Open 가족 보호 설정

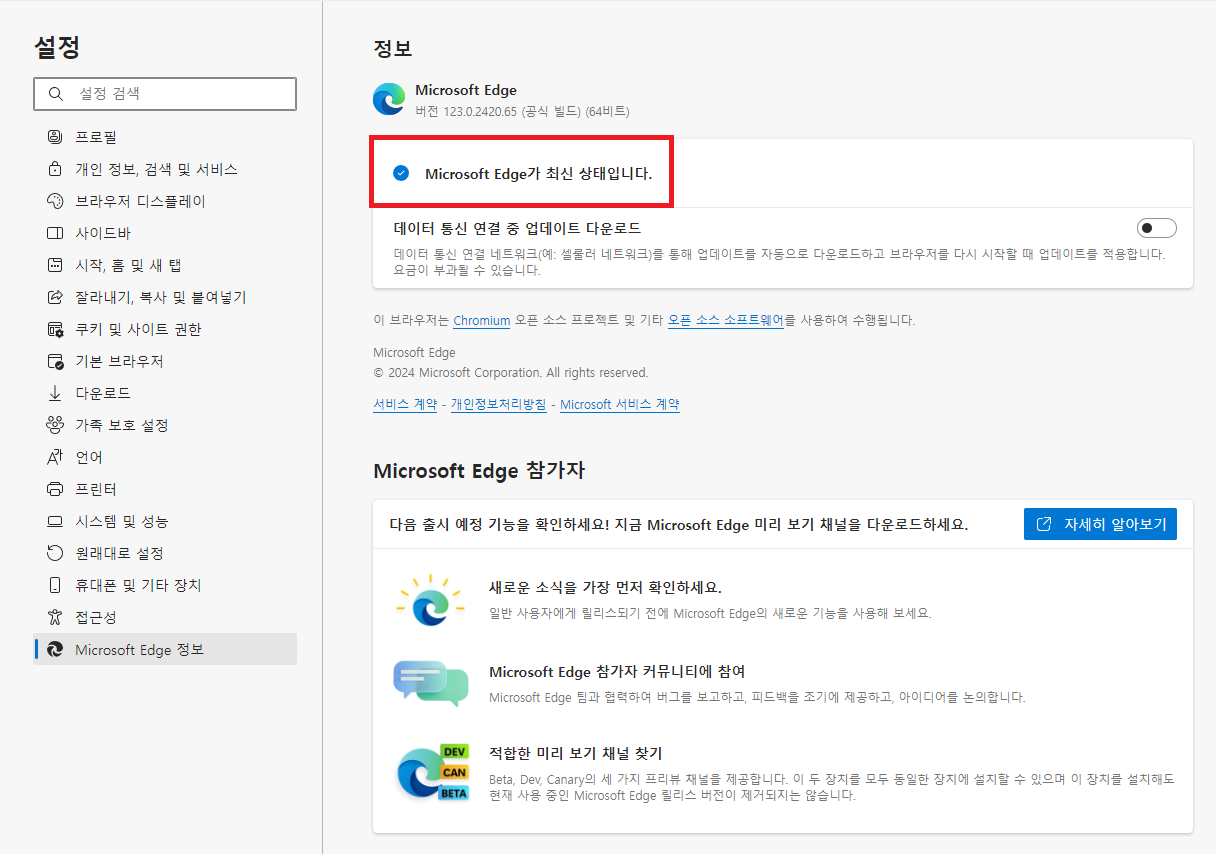pos(165,425)
